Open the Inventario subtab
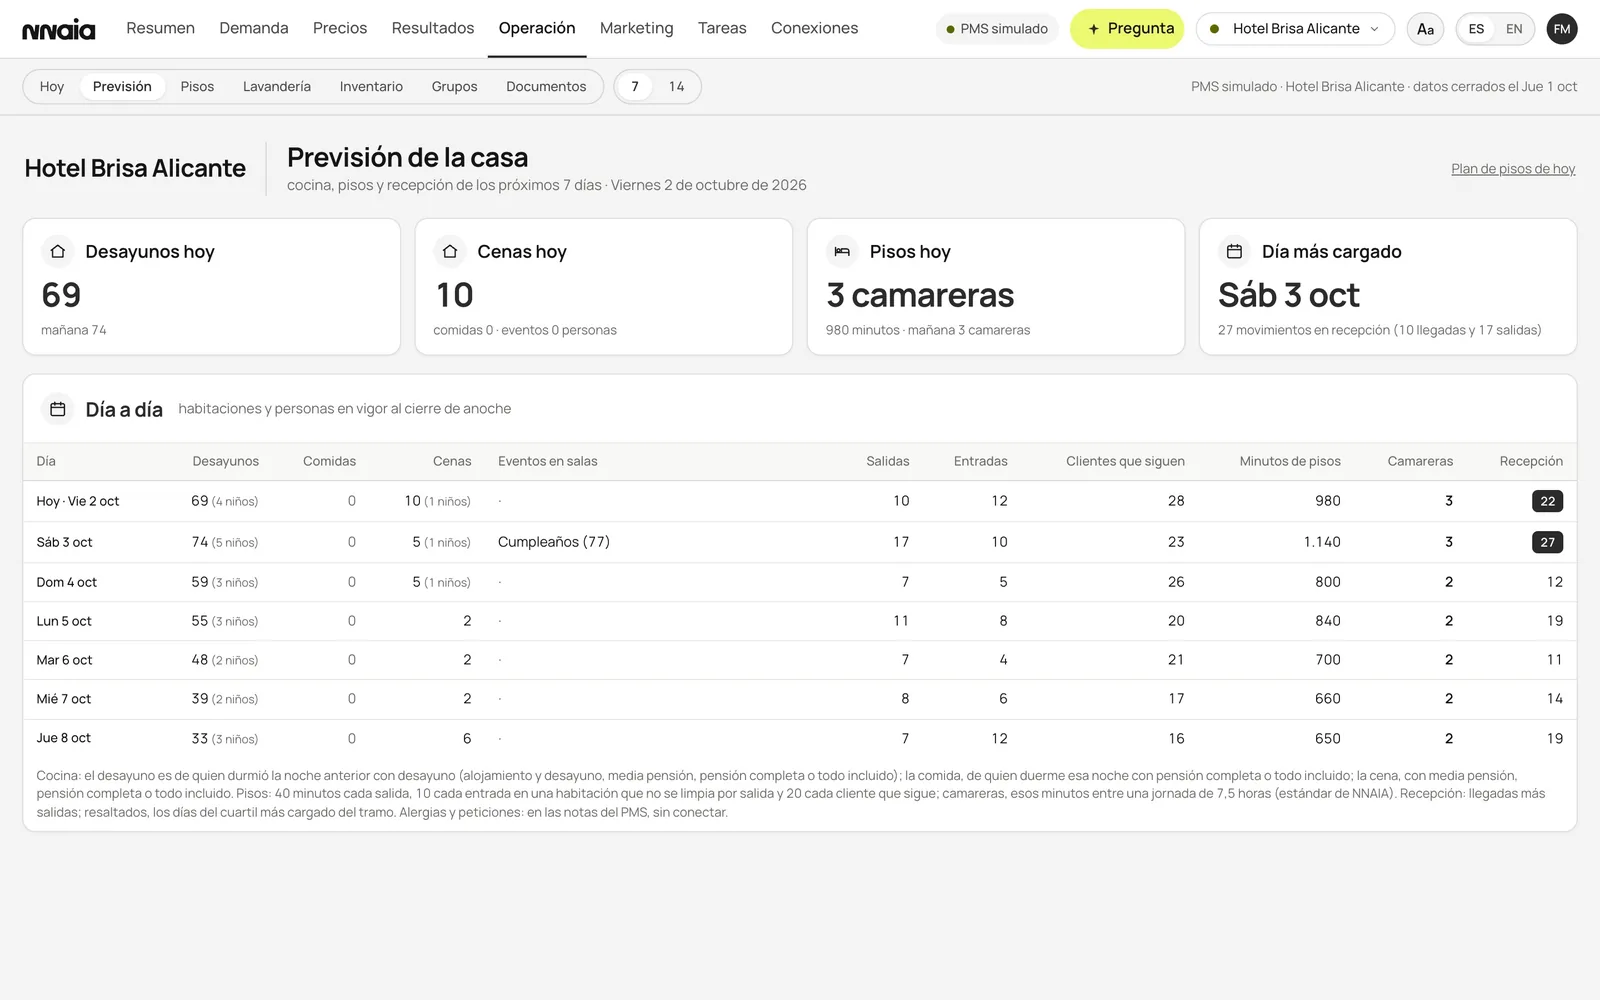The width and height of the screenshot is (1600, 1000). (371, 87)
